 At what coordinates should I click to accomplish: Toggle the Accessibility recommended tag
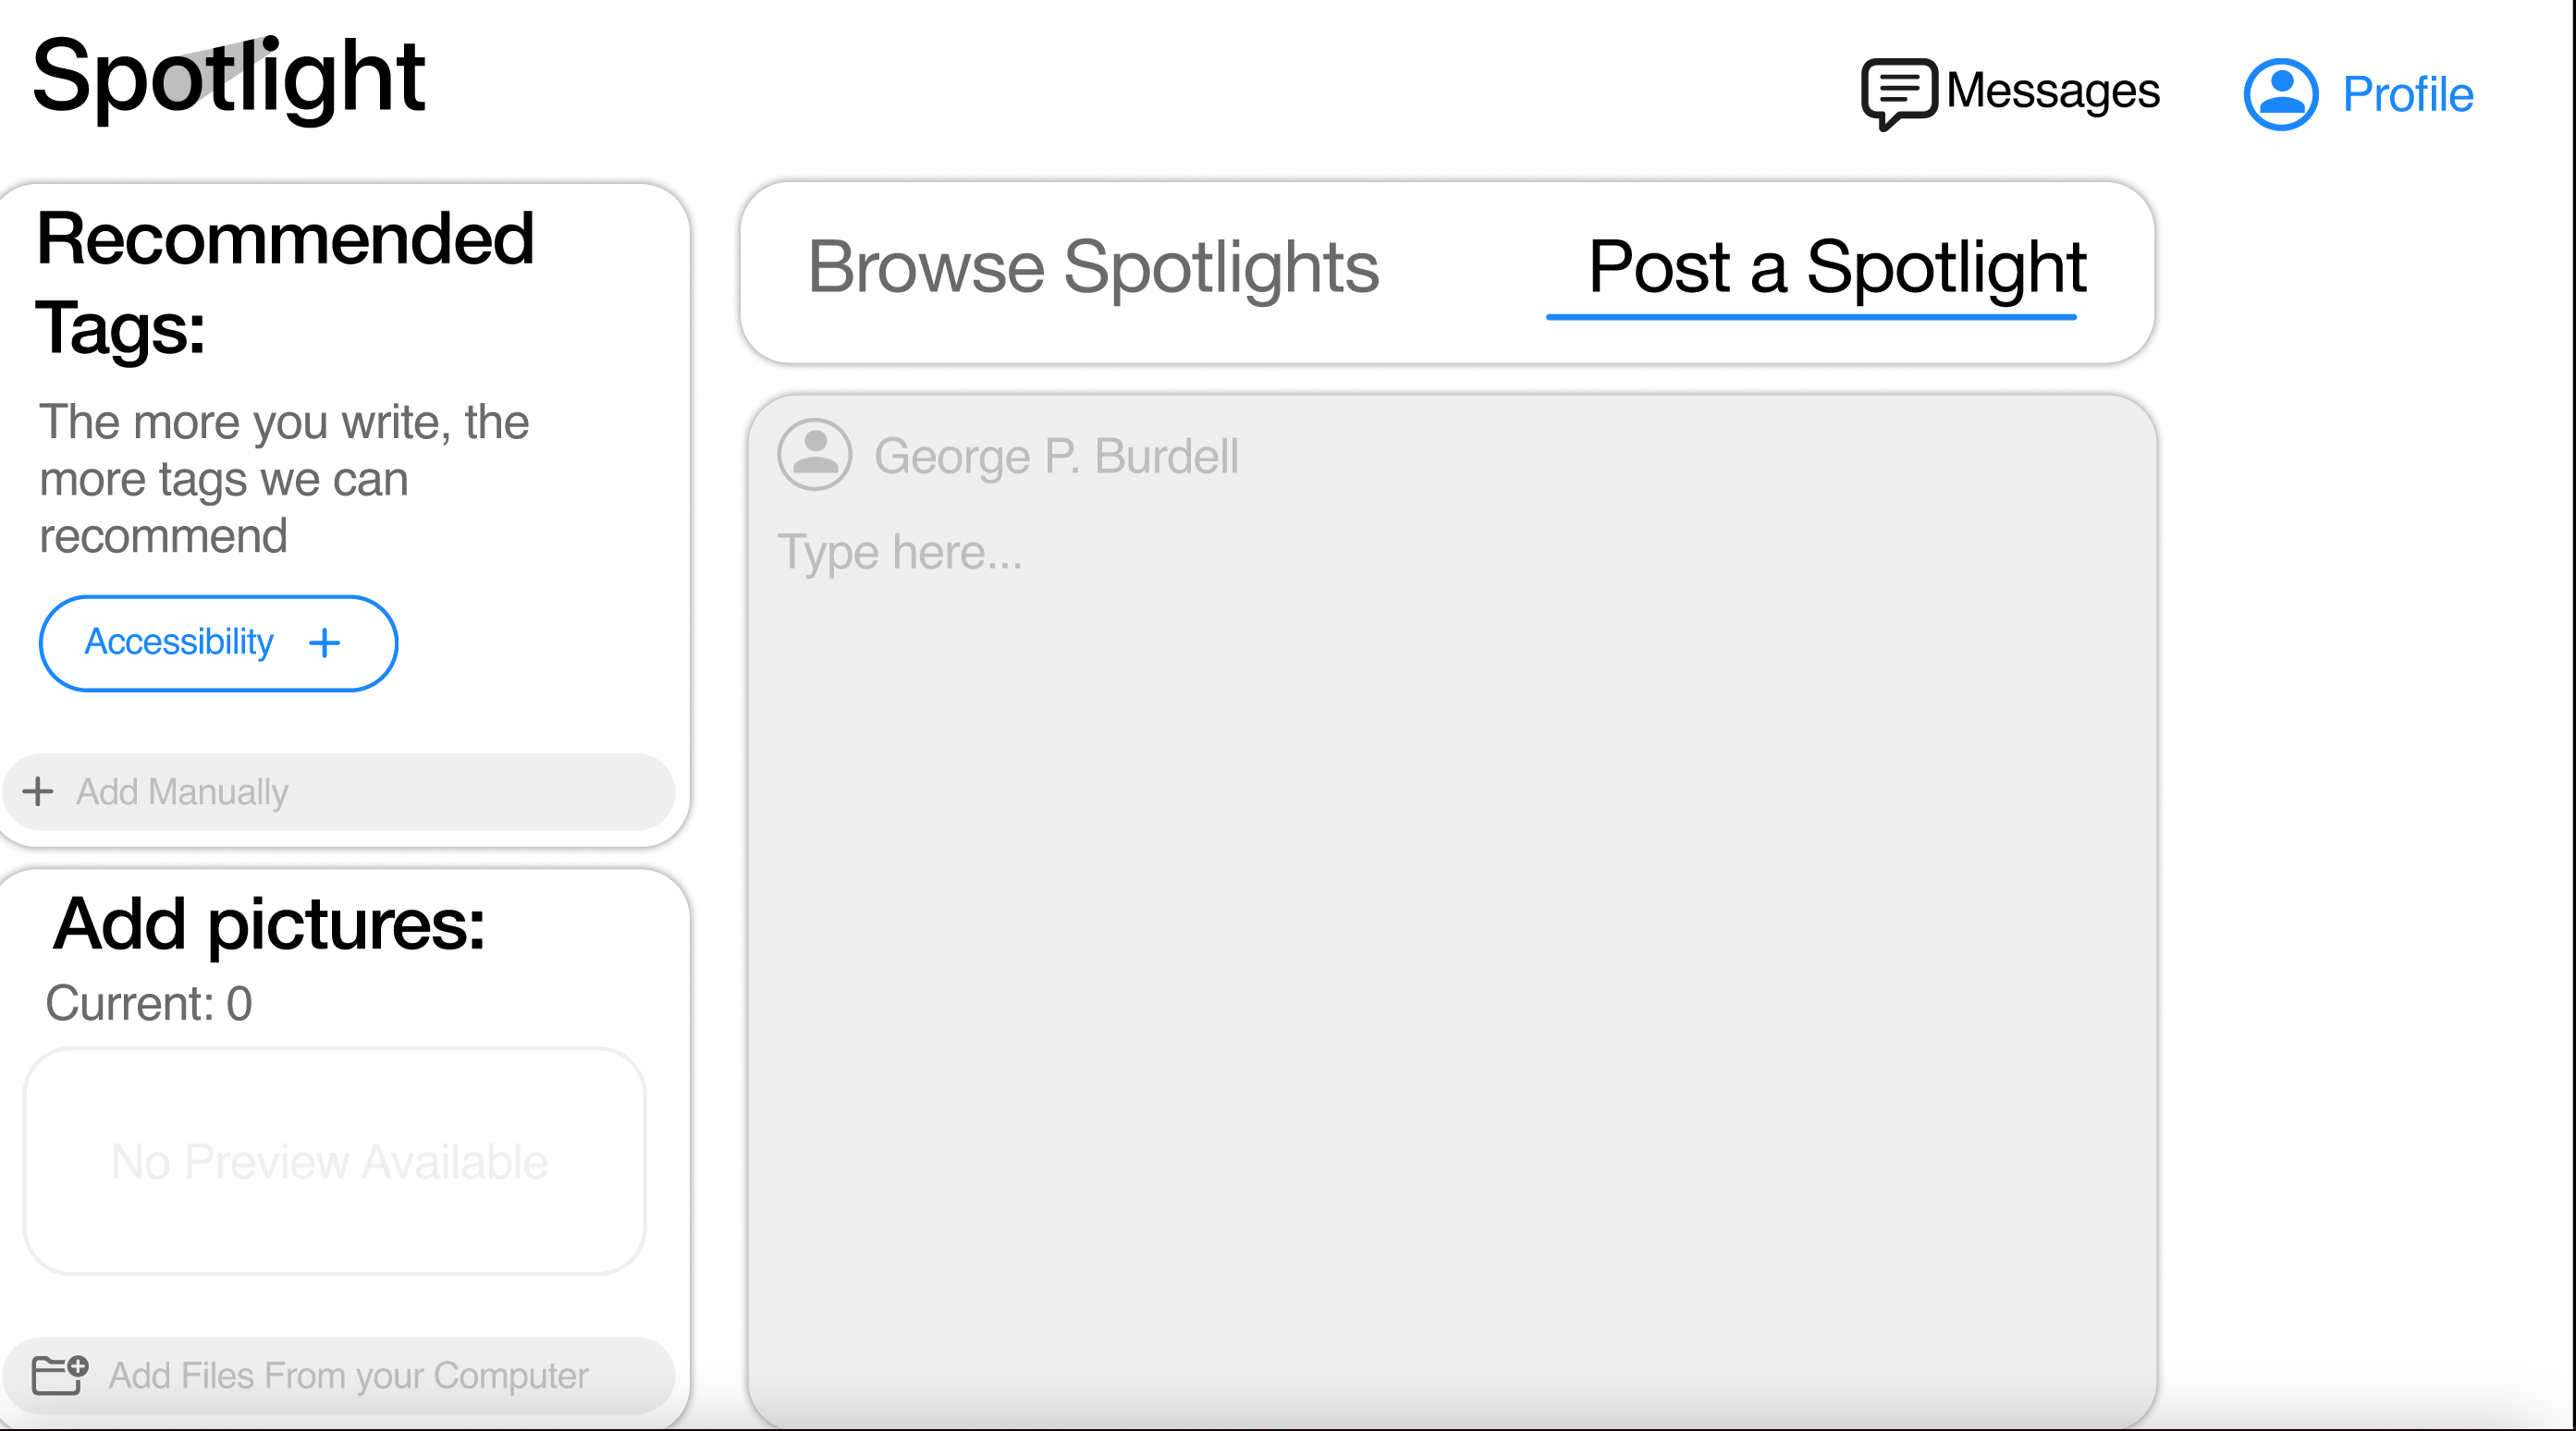[x=217, y=643]
